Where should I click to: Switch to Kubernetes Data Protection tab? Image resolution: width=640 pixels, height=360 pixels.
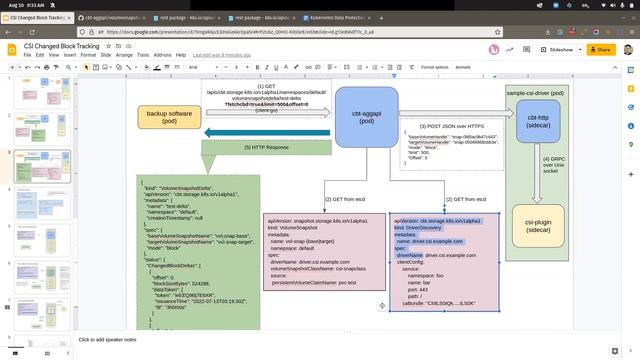337,18
